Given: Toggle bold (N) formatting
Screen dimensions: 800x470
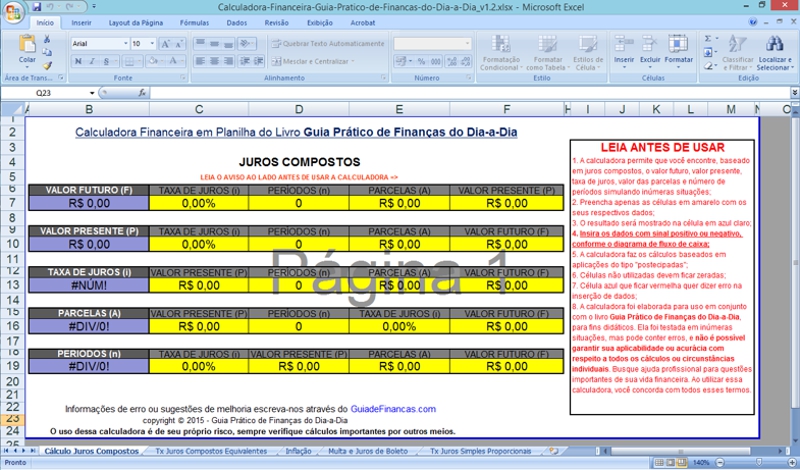Looking at the screenshot, I should coord(78,61).
